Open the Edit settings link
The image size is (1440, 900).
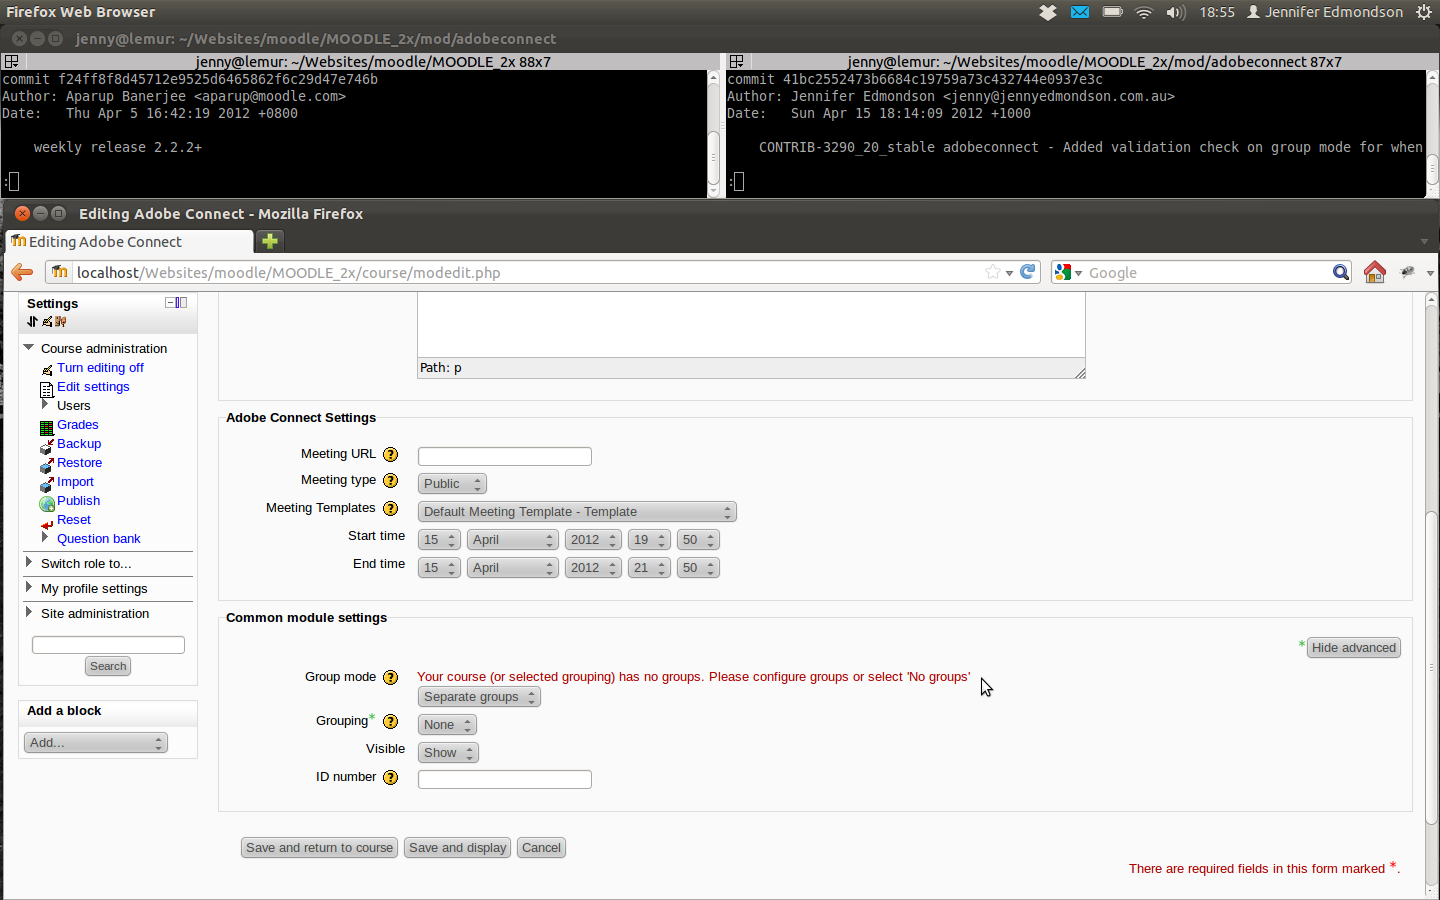point(93,387)
